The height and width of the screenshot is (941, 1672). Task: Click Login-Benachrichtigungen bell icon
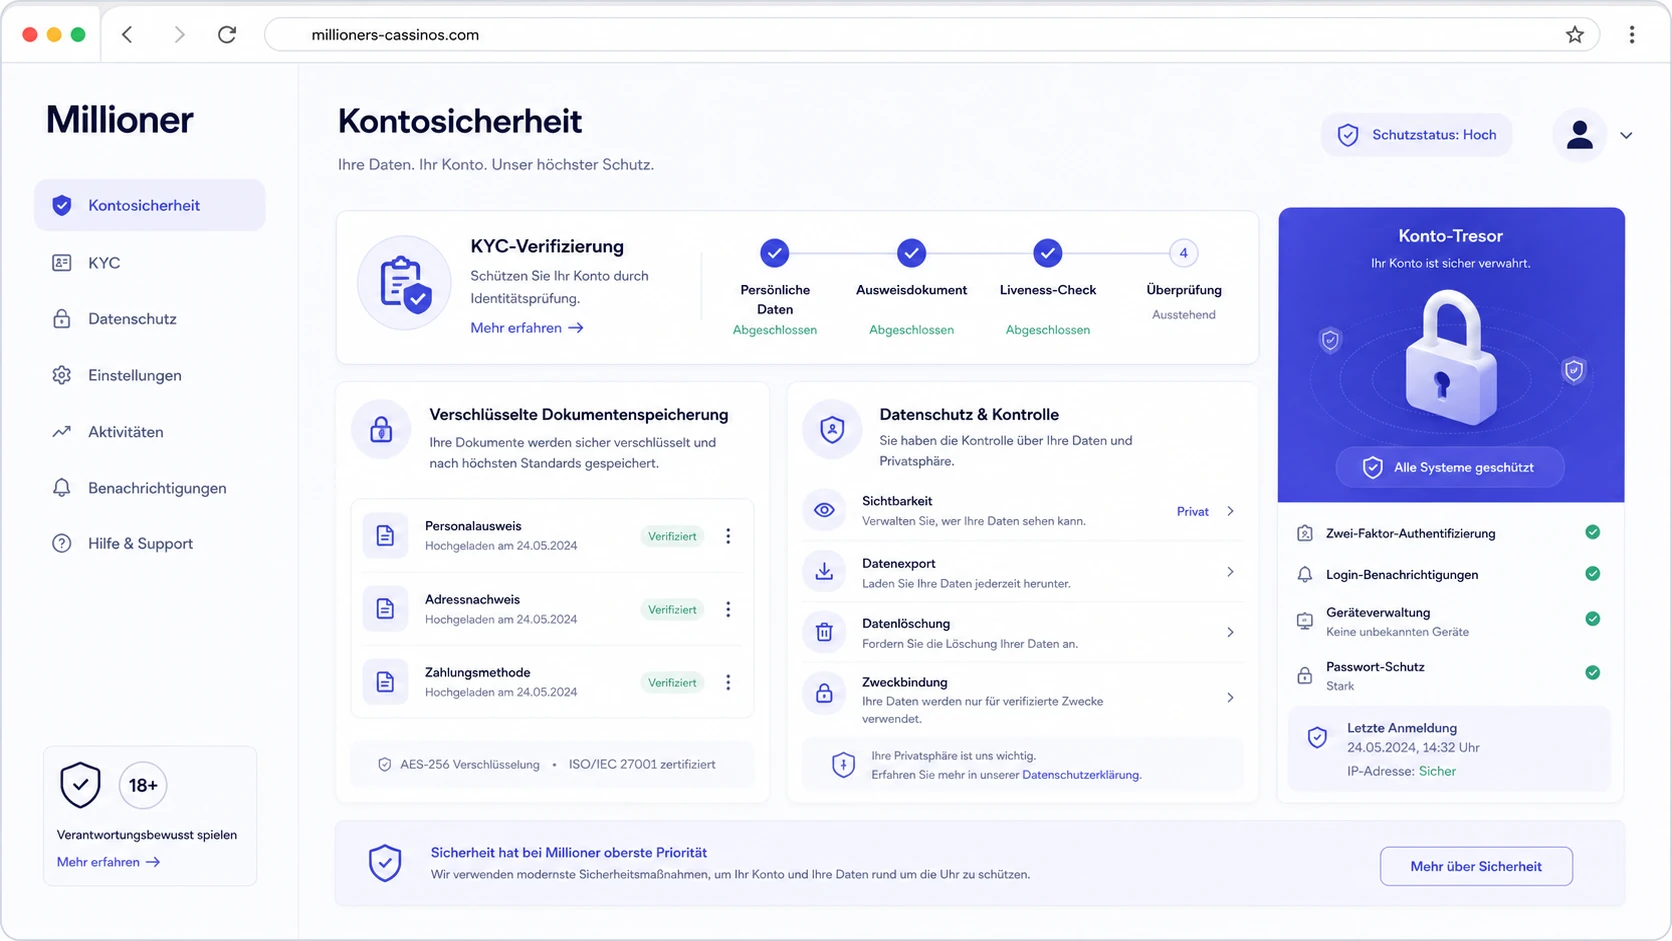[x=1305, y=574]
